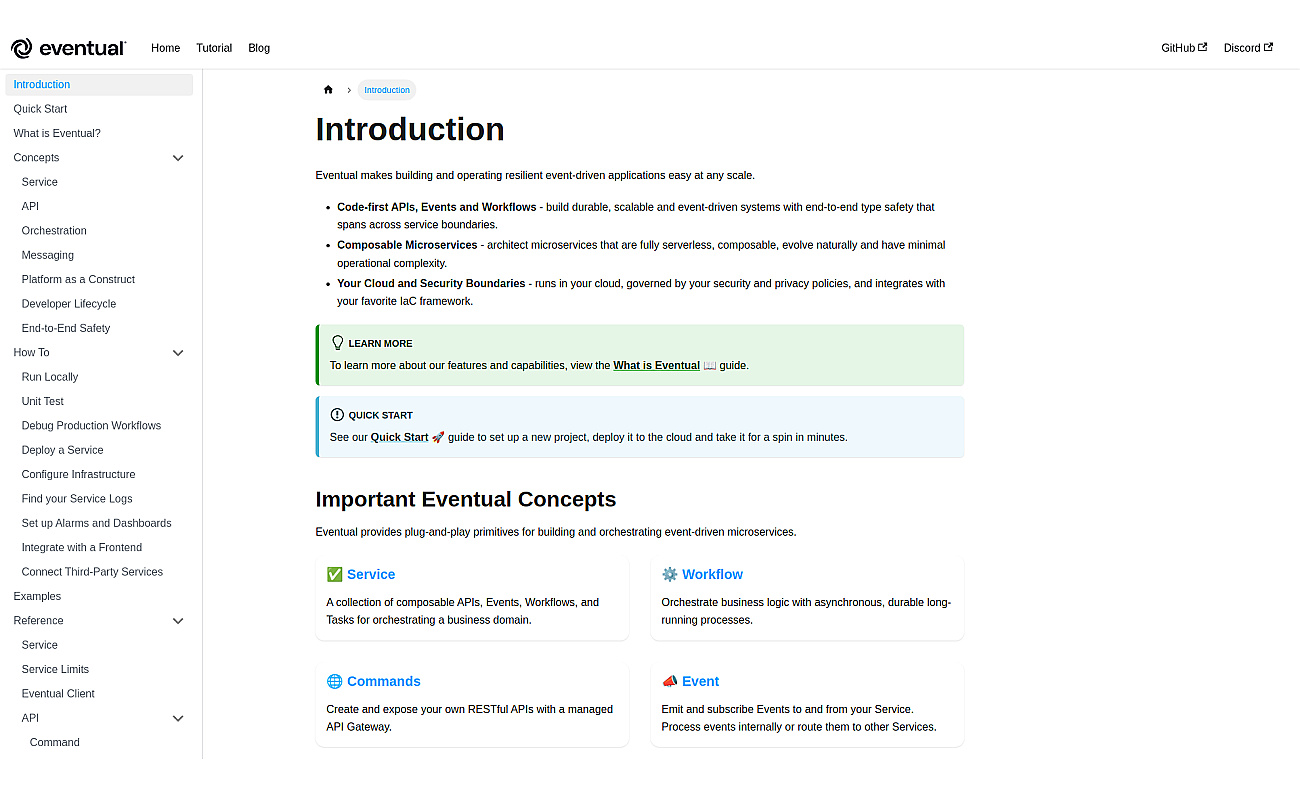This screenshot has width=1300, height=788.
Task: Collapse the Reference sidebar section
Action: [178, 621]
